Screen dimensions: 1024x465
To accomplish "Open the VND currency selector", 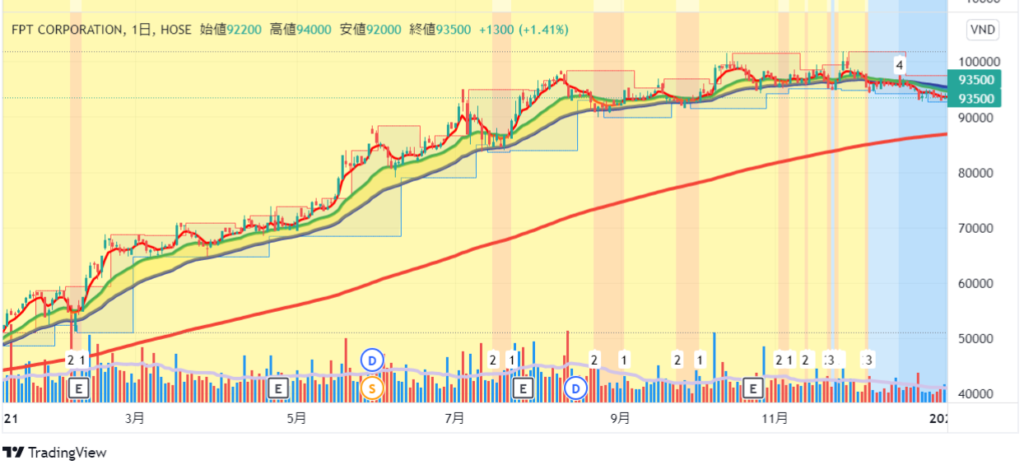I will (983, 30).
